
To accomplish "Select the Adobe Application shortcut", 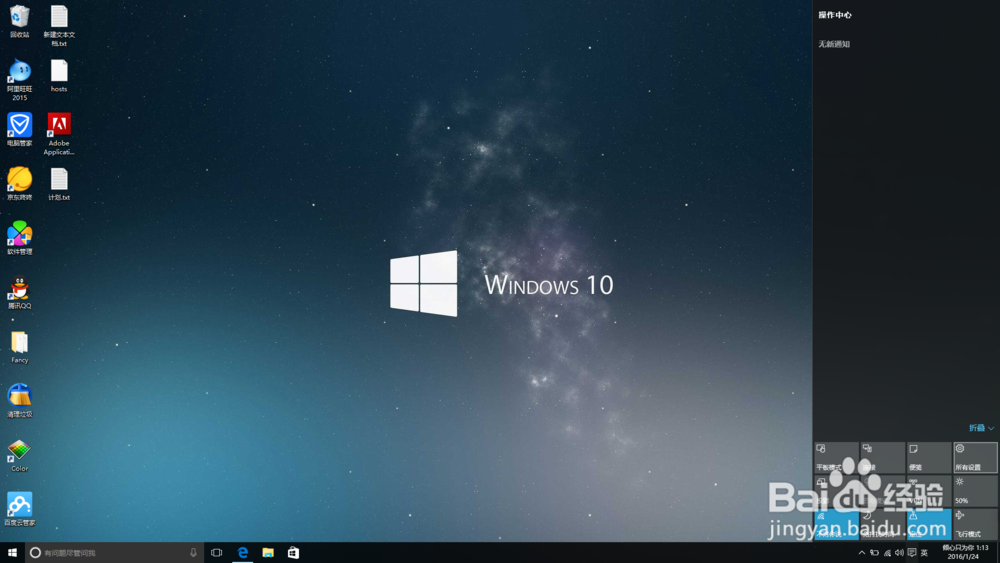I will (59, 134).
